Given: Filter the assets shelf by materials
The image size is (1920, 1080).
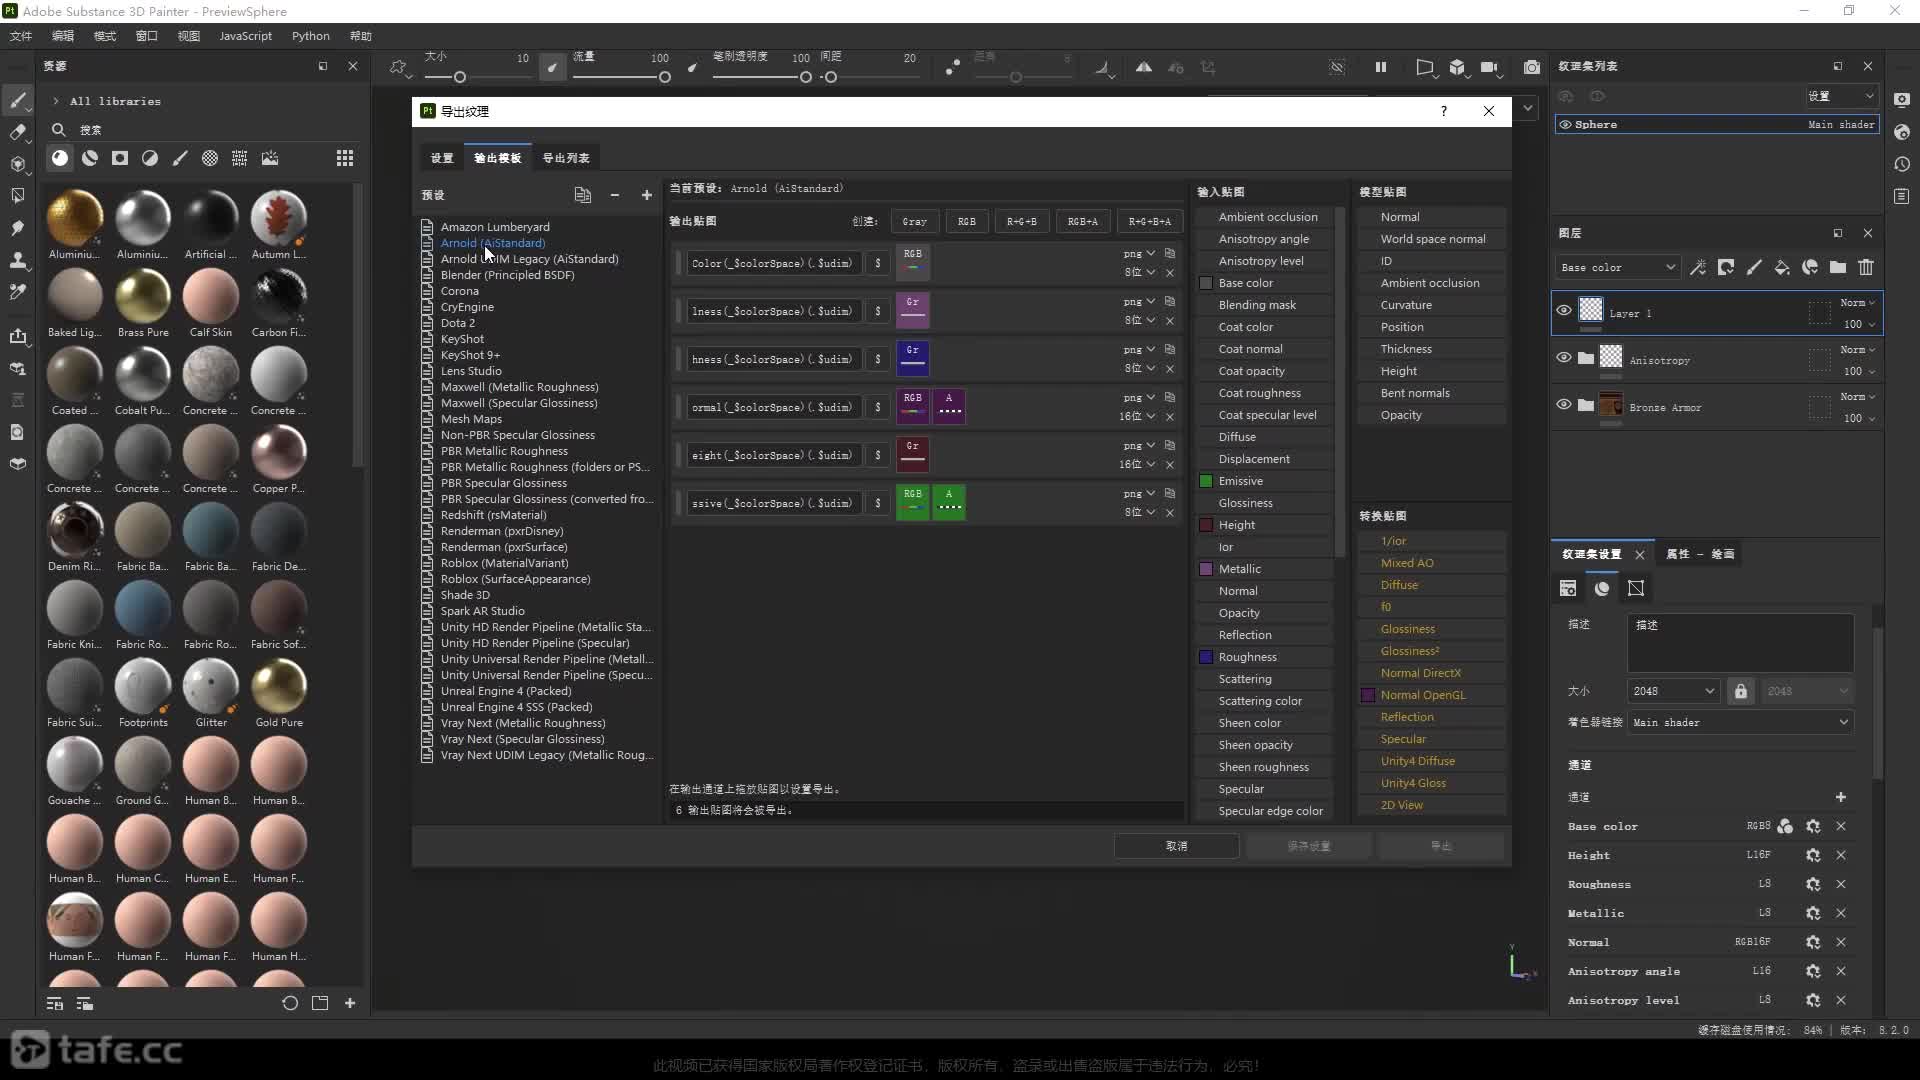Looking at the screenshot, I should pos(60,158).
